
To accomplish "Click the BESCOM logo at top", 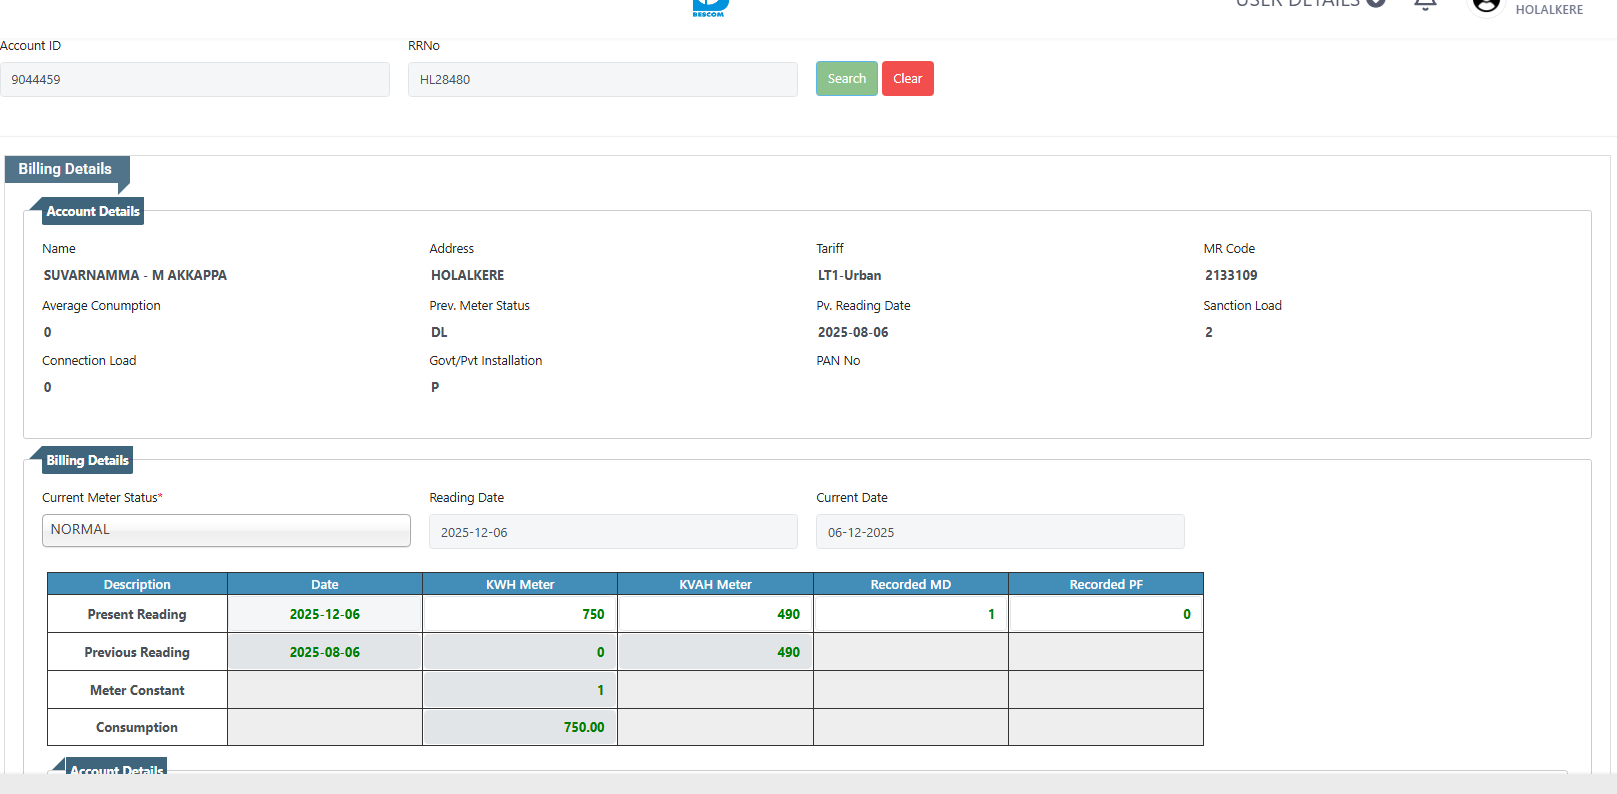I will [710, 7].
